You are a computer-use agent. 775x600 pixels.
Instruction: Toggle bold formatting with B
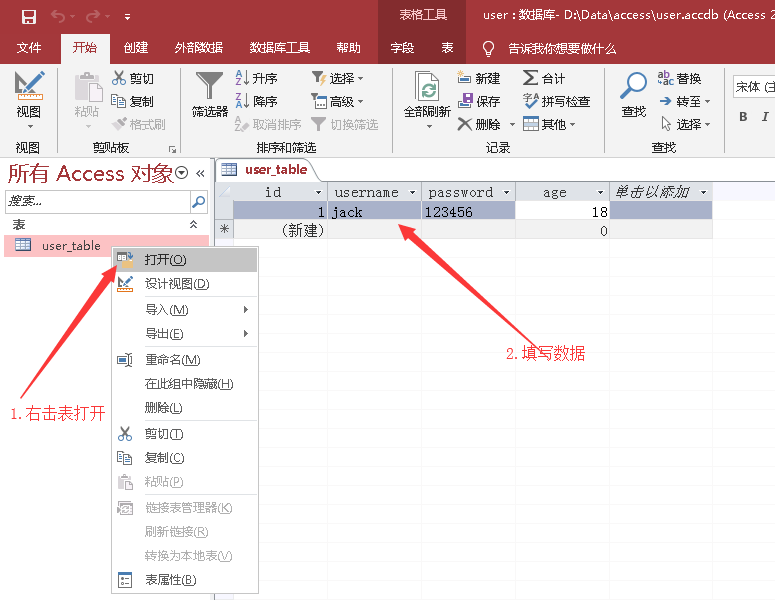[743, 117]
